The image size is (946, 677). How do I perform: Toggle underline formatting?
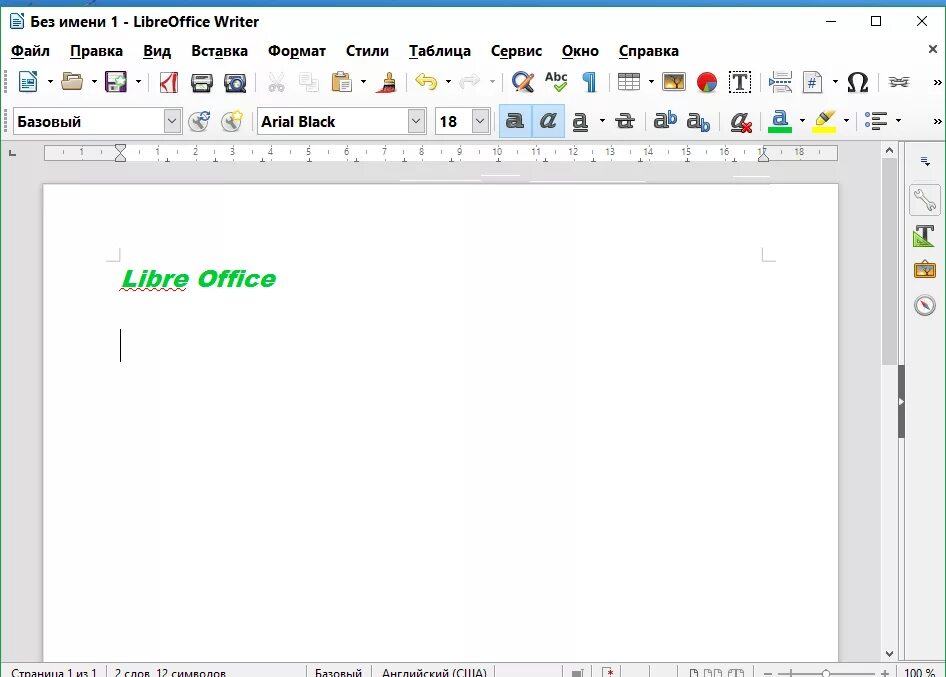pyautogui.click(x=580, y=121)
